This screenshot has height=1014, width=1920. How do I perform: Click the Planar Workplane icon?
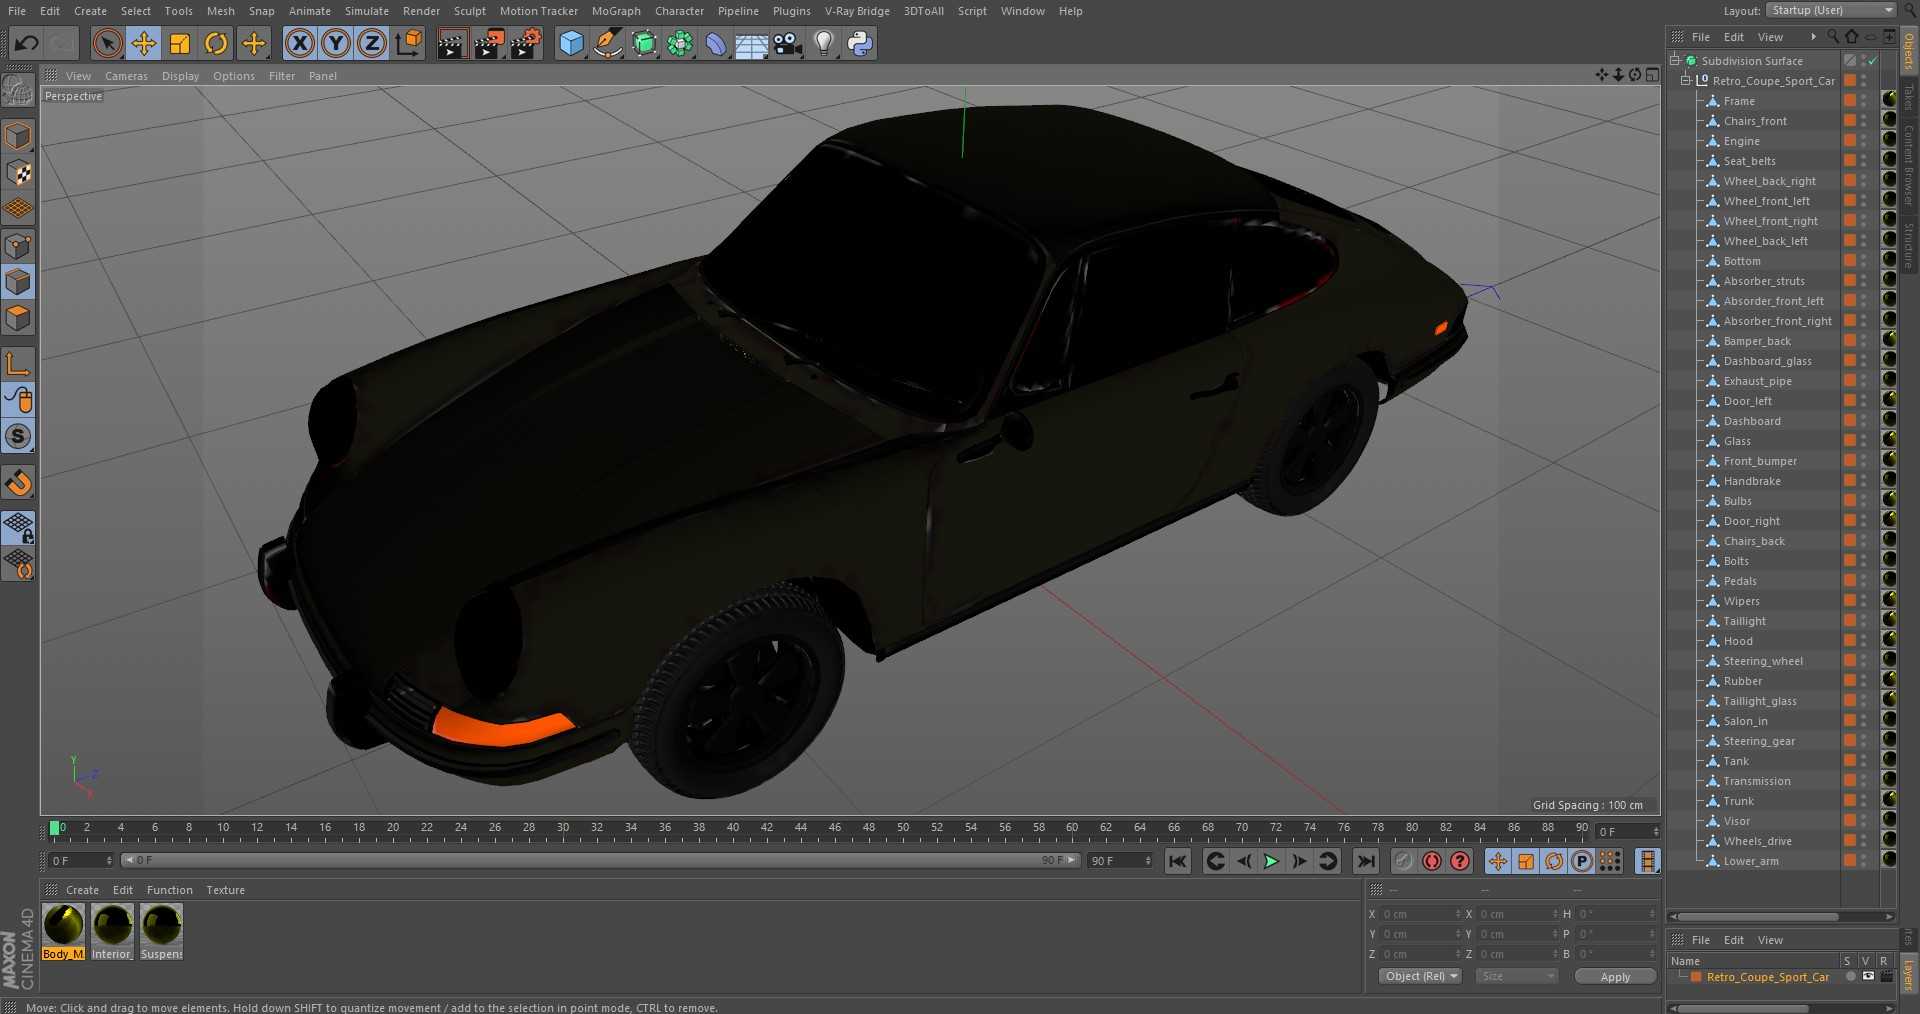(x=18, y=564)
